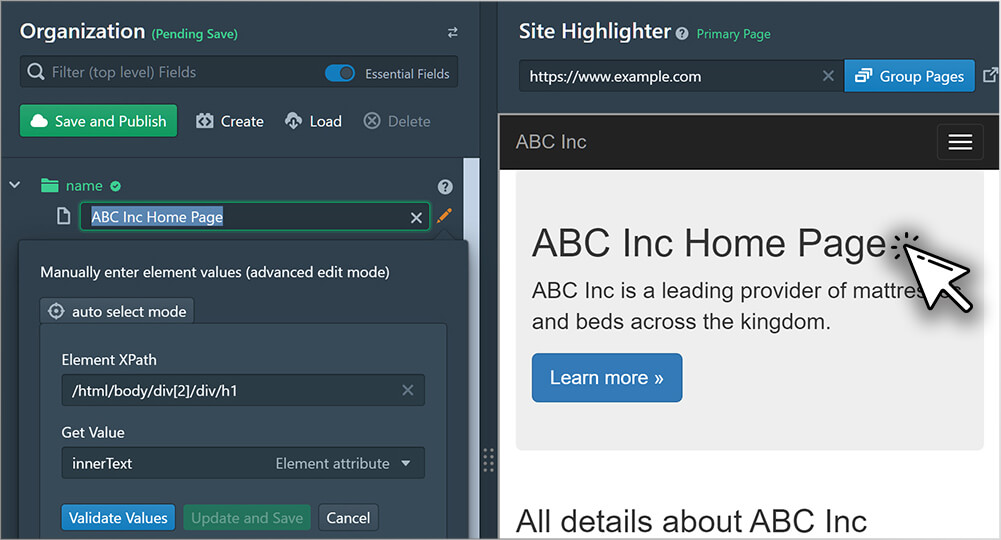Click the ABC Inc Home Page heading in preview
Image resolution: width=1001 pixels, height=540 pixels.
709,243
